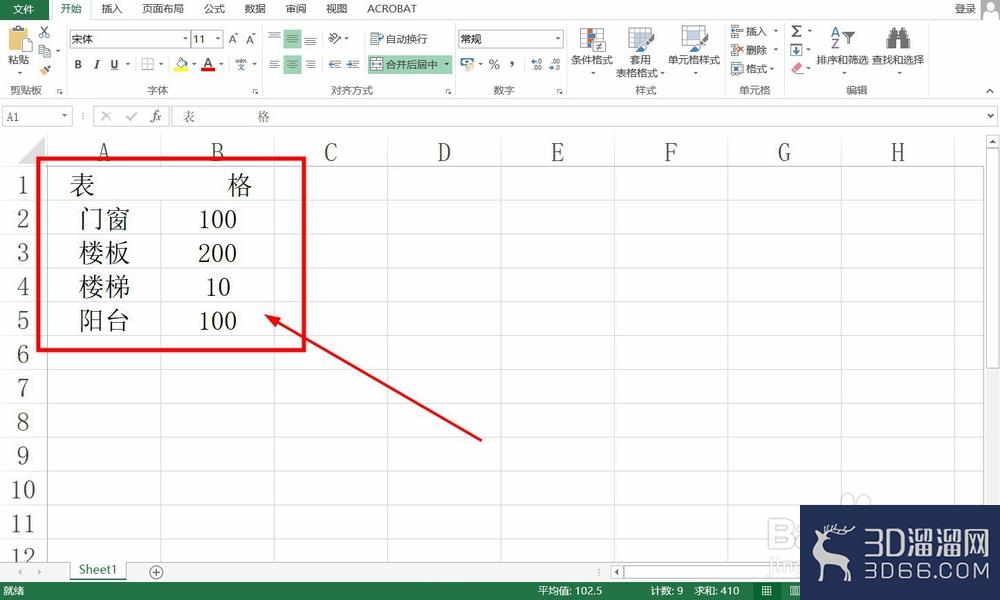Toggle bottom vertical alignment
The width and height of the screenshot is (1000, 600).
pyautogui.click(x=311, y=39)
